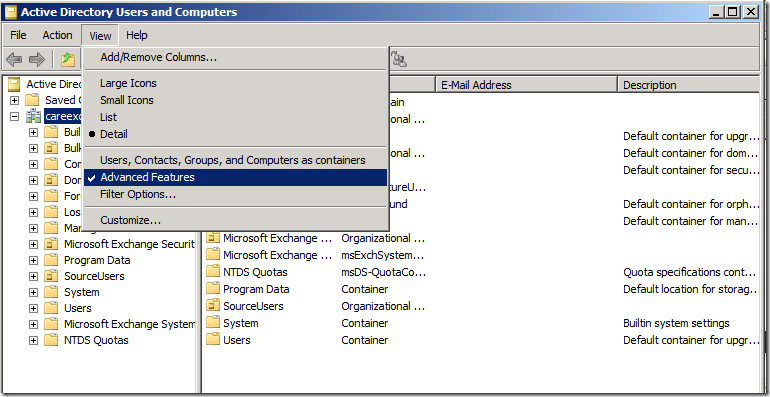Choose Add/Remove Columns... from View menu
770x397 pixels.
[235, 57]
